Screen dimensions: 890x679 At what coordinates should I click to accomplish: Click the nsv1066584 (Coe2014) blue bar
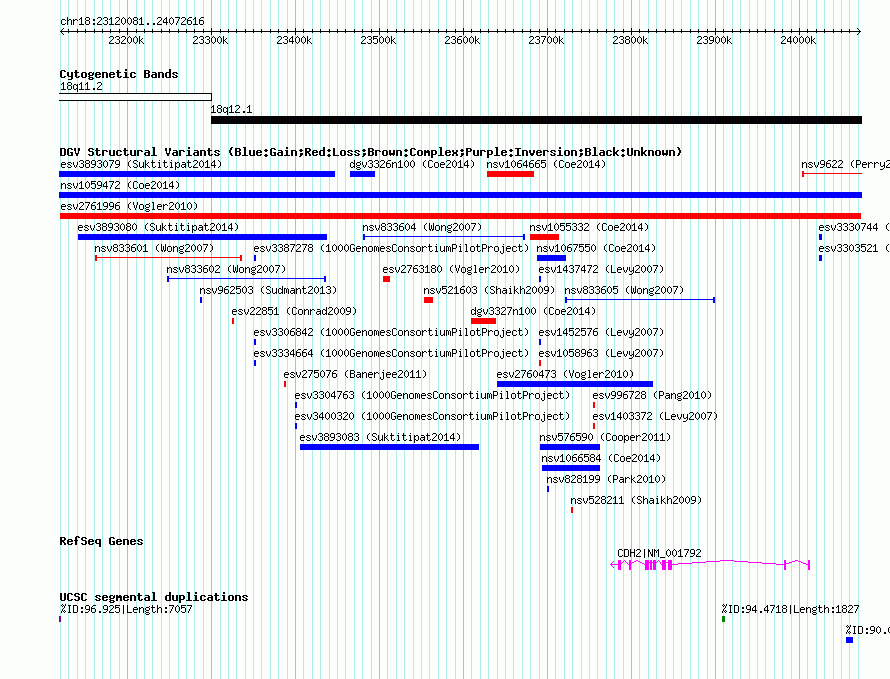point(571,468)
